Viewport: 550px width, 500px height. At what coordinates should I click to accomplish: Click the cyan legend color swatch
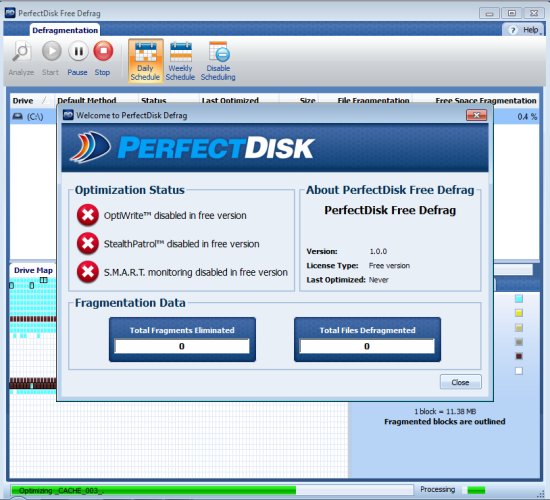click(x=519, y=299)
